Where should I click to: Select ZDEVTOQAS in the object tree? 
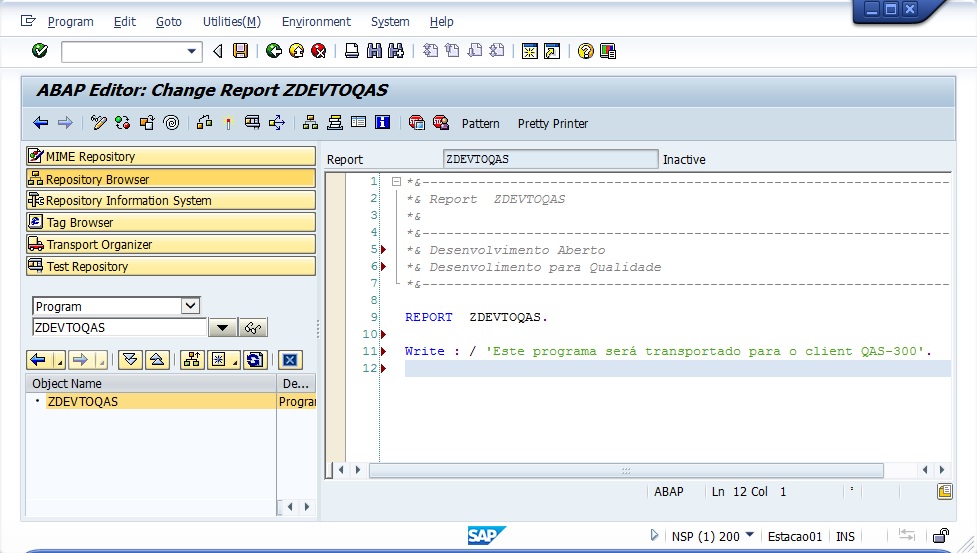coord(82,402)
